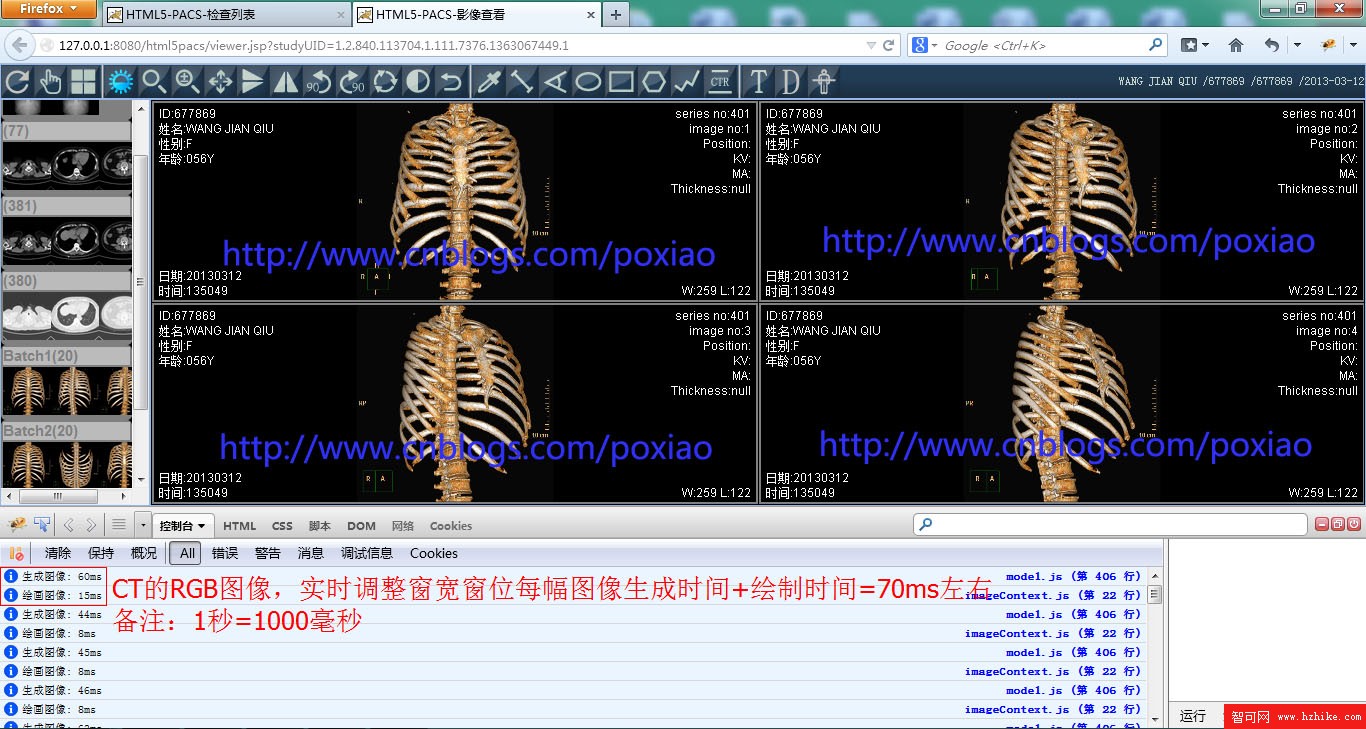The width and height of the screenshot is (1366, 729).
Task: Open the four-pane layout grid tool
Action: tap(83, 82)
